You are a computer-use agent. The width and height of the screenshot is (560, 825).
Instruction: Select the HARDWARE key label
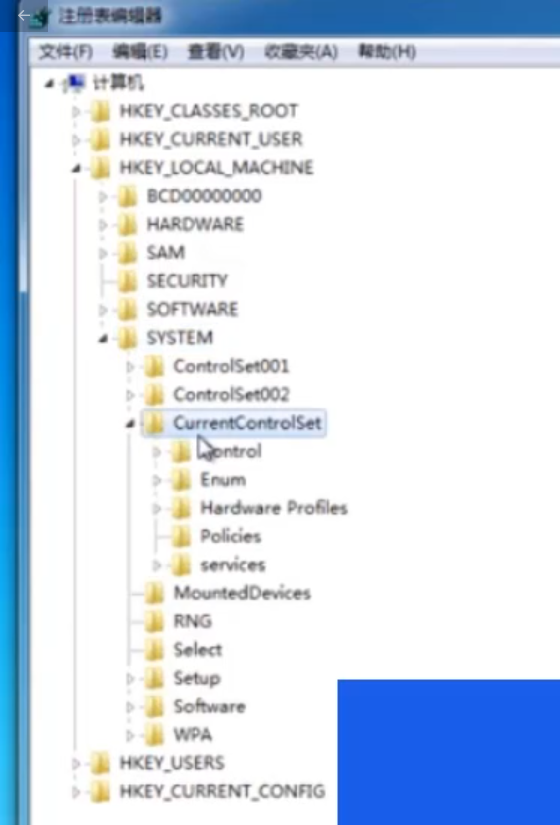coord(195,225)
